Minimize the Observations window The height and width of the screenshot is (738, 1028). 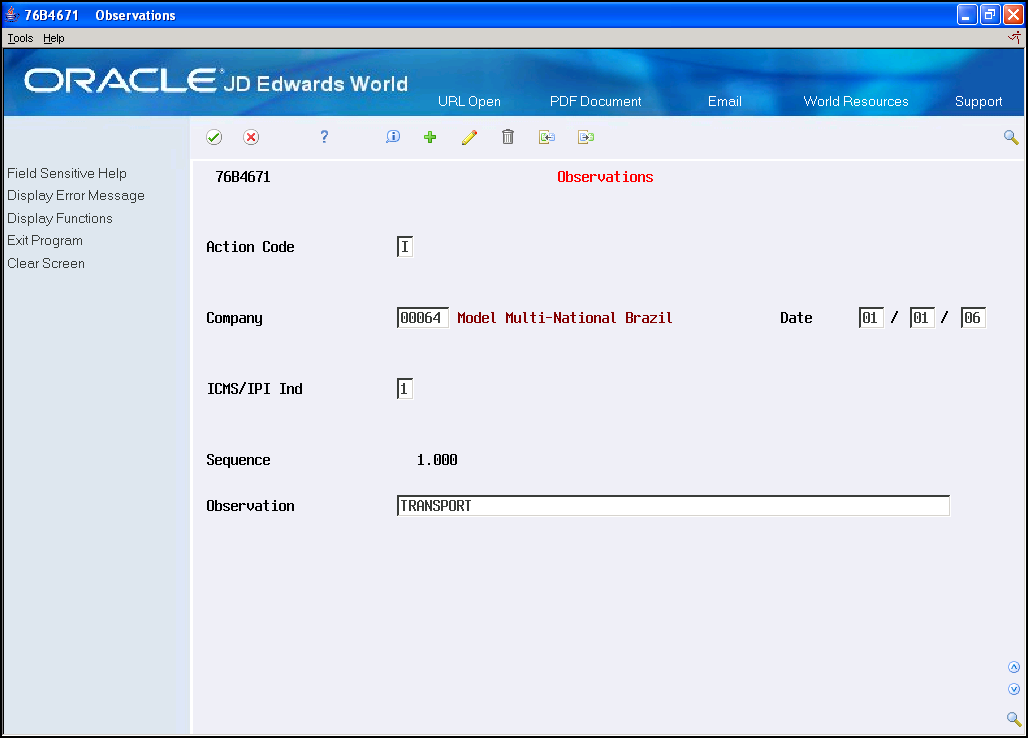tap(967, 14)
